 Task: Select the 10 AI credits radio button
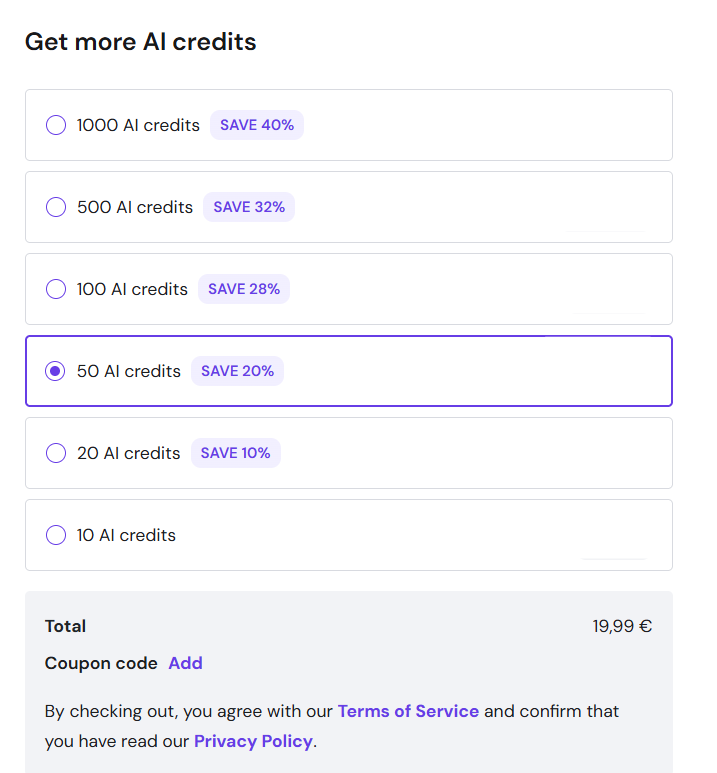56,535
